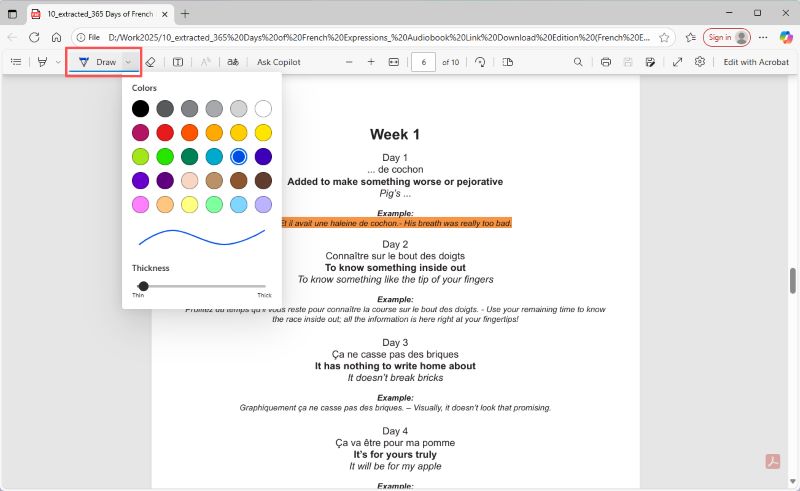800x491 pixels.
Task: Open the table of contents panel
Action: click(15, 62)
